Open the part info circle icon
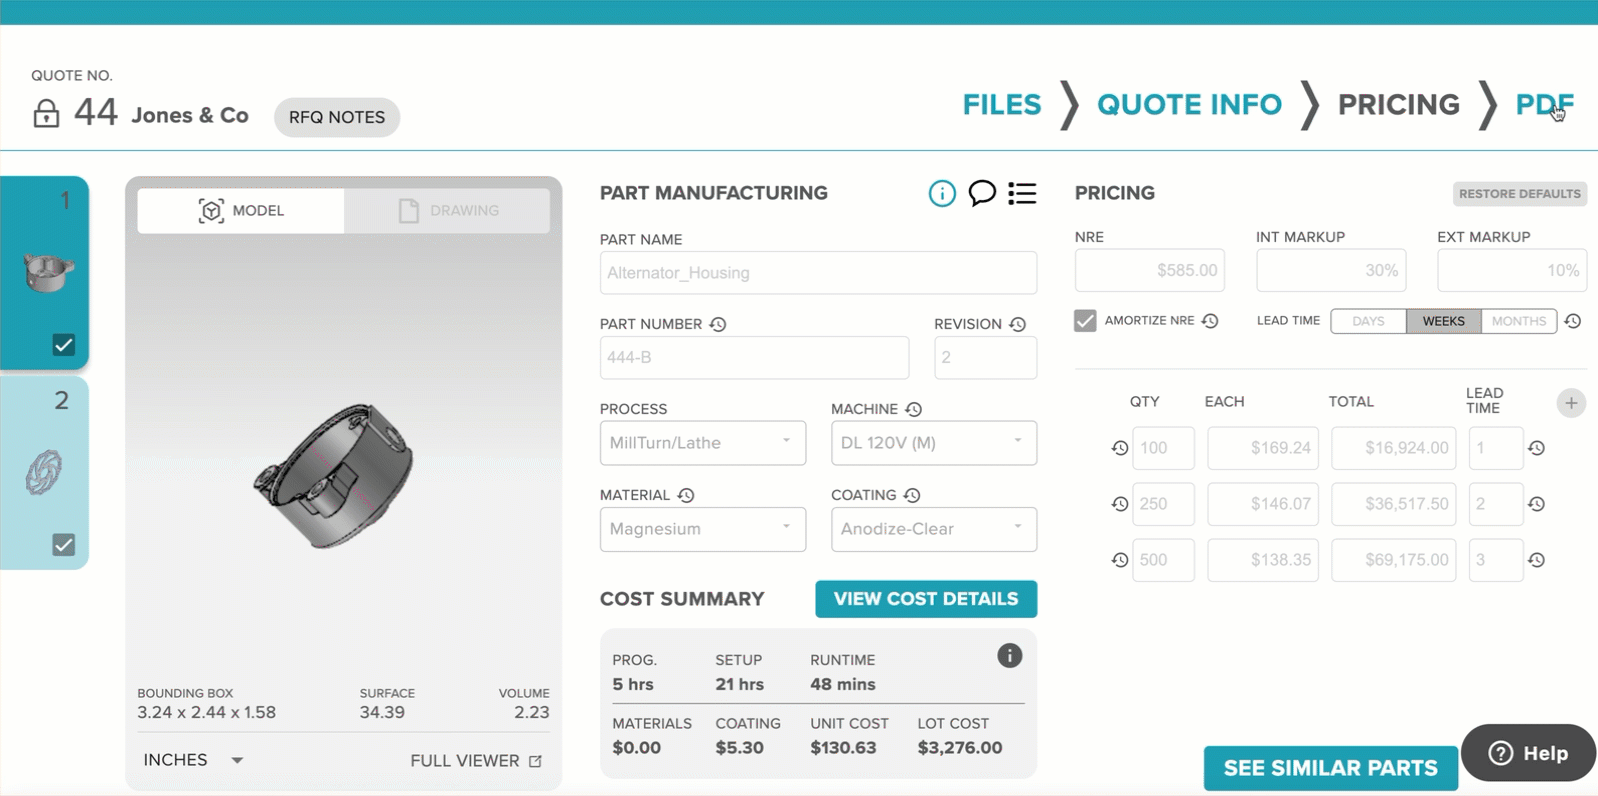 941,193
